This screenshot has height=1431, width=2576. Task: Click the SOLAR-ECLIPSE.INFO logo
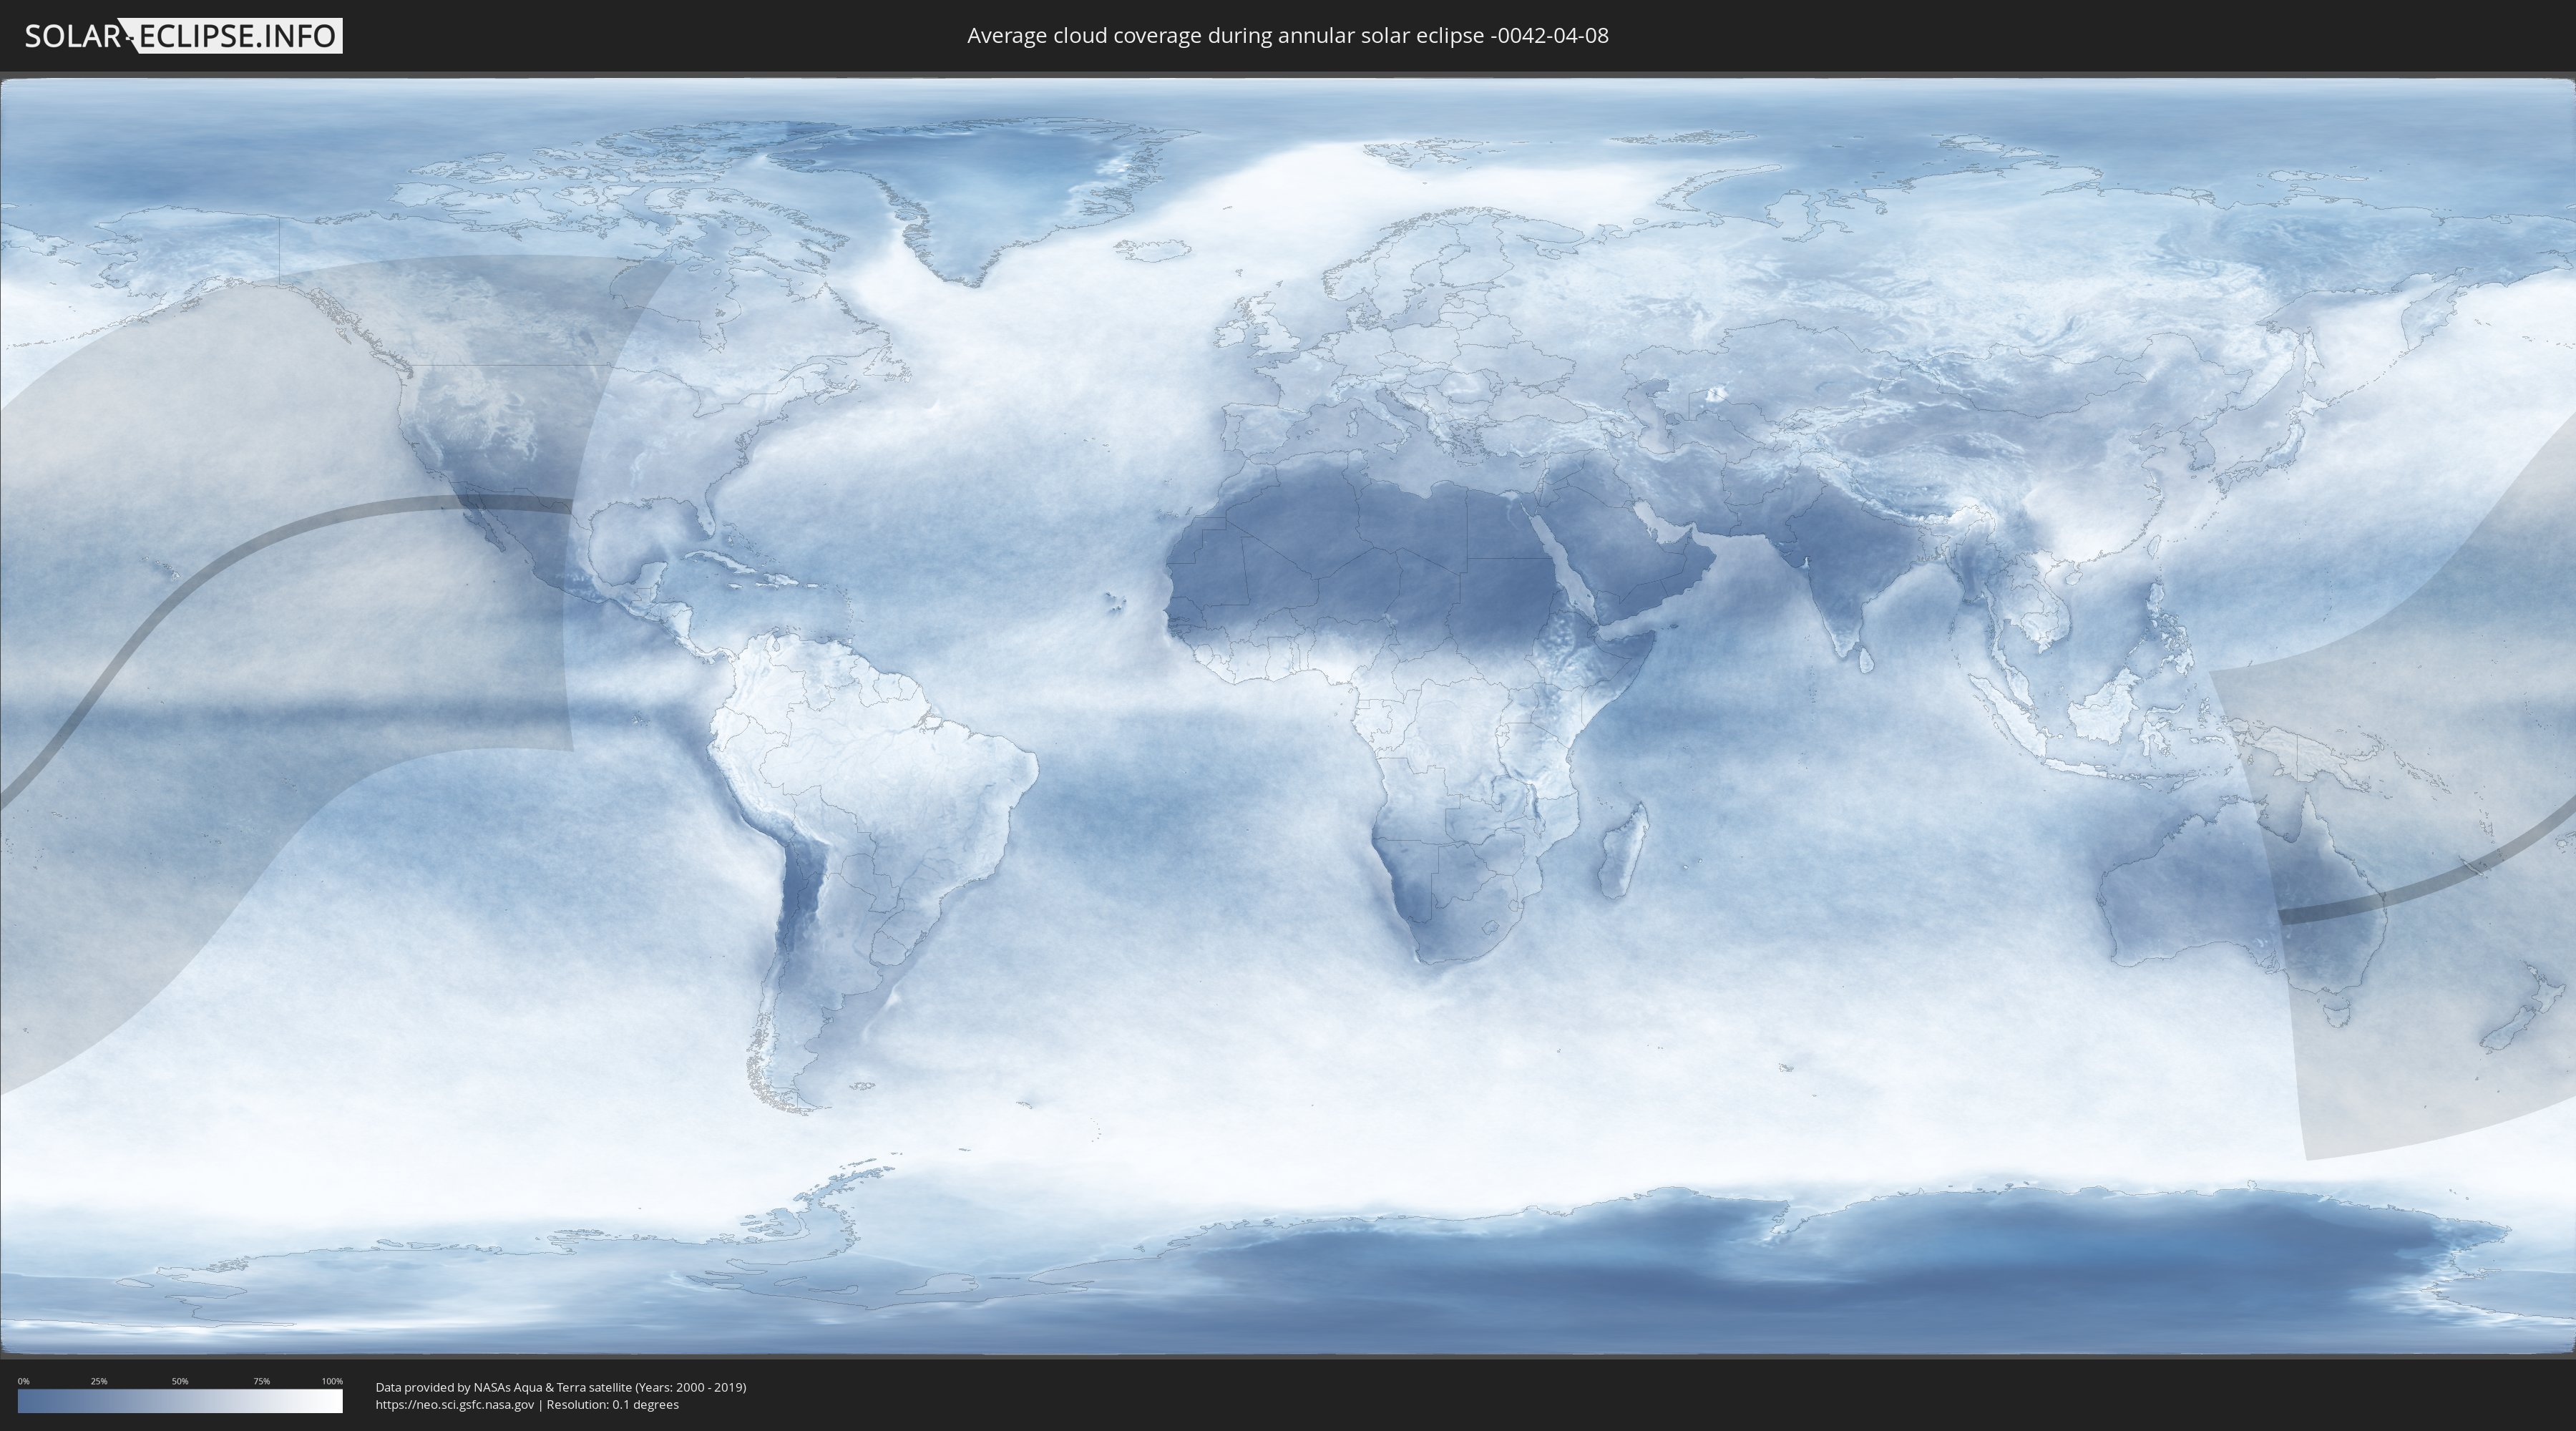[183, 36]
